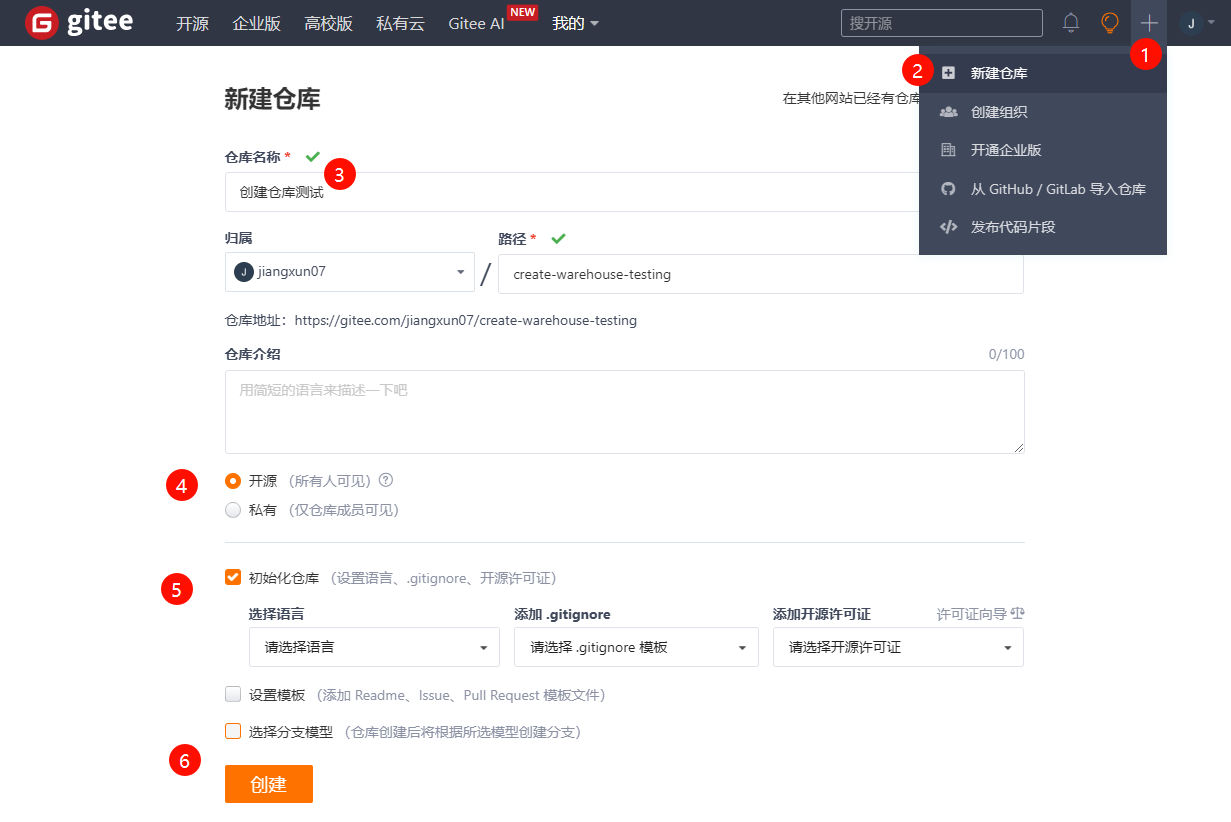Click the GitHub icon in the import menu item
Image resolution: width=1231 pixels, height=822 pixels.
(948, 188)
